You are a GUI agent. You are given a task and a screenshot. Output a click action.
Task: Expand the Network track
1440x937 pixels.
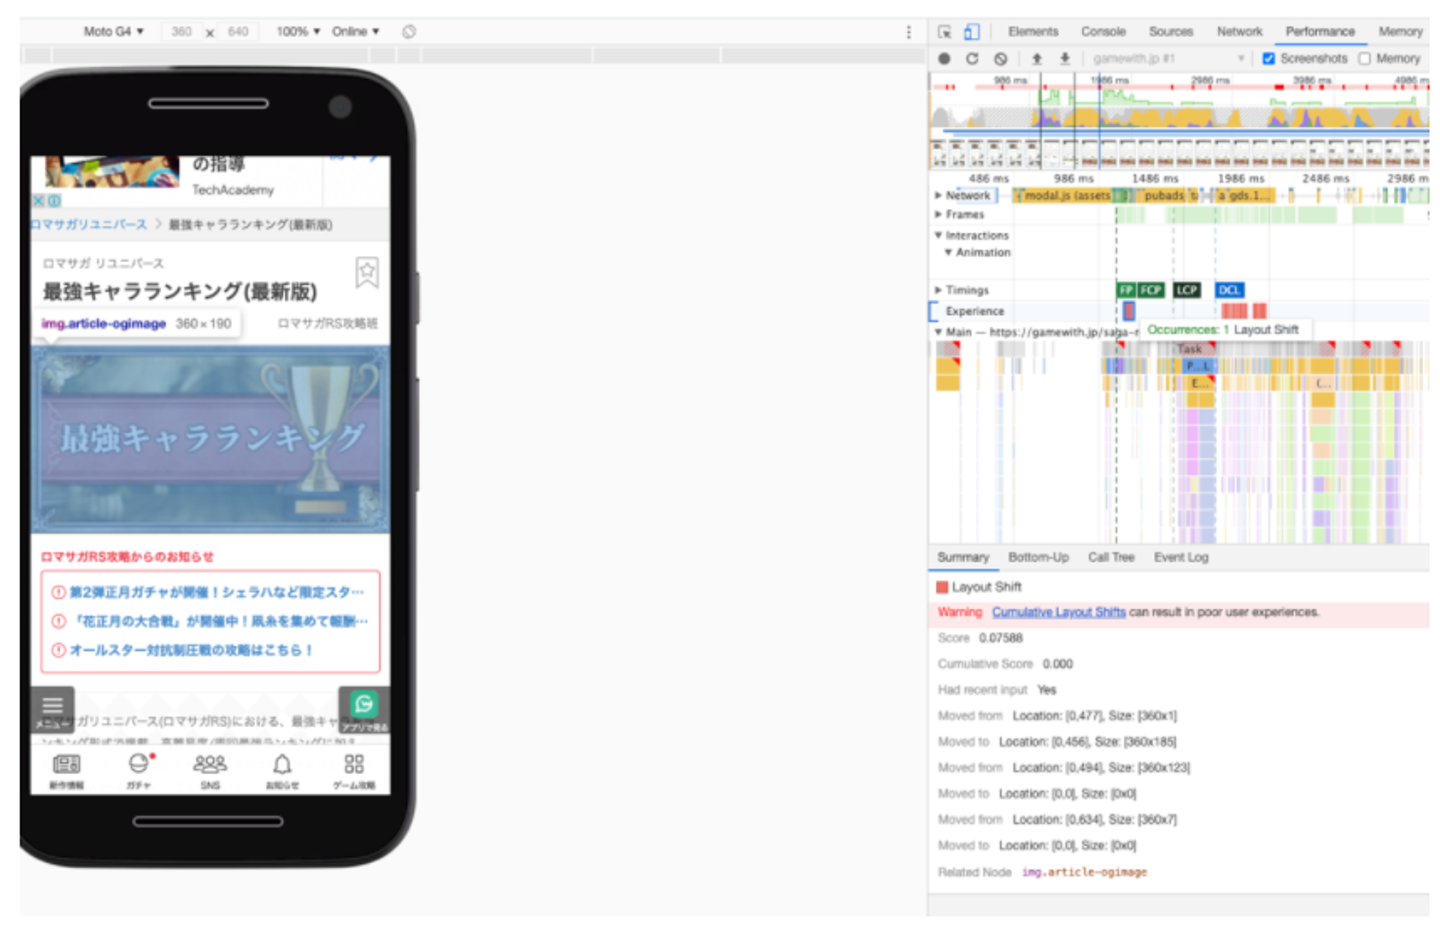click(938, 196)
